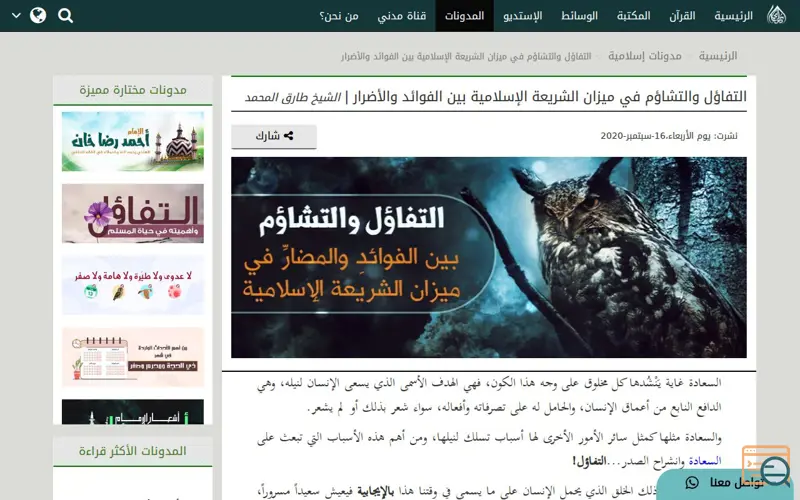The width and height of the screenshot is (800, 500).
Task: Expand the dropdown arrow beside the globe
Action: pos(16,15)
